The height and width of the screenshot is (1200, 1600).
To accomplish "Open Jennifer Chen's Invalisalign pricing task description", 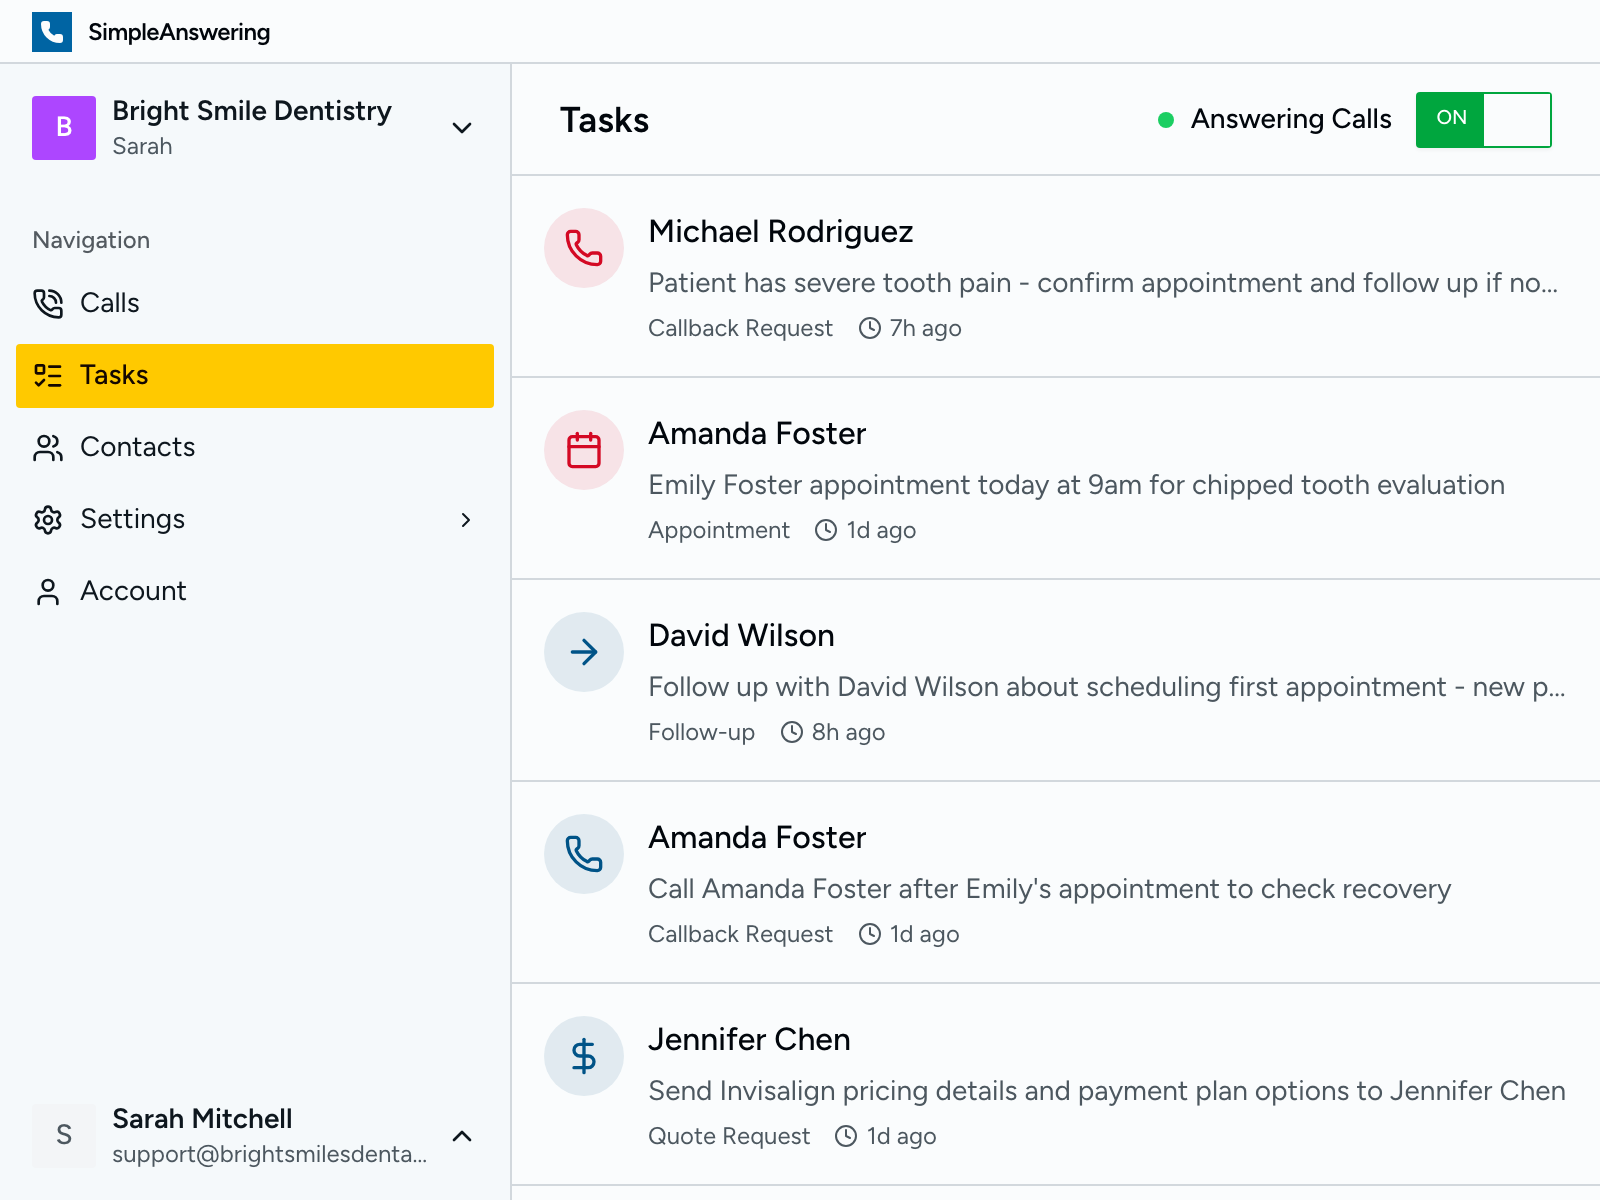I will tap(1106, 1091).
